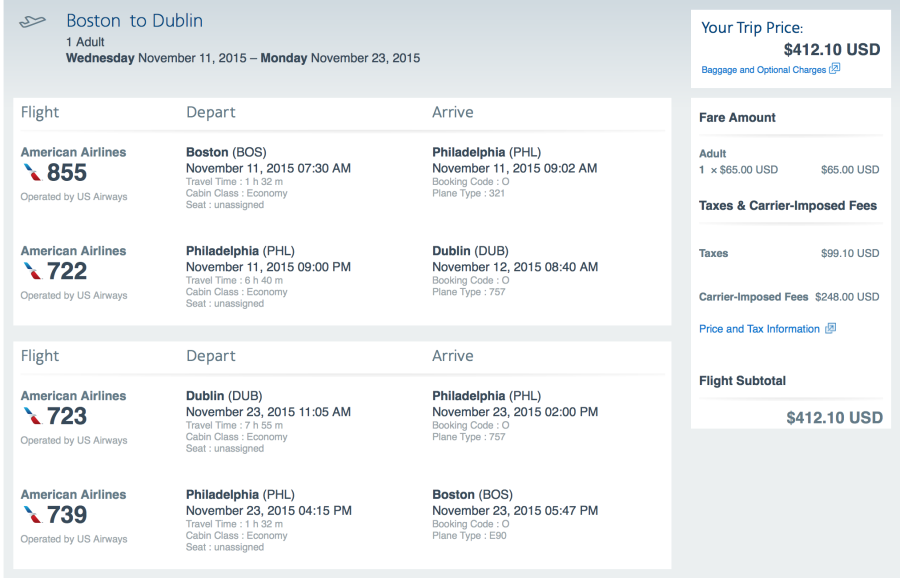This screenshot has width=900, height=578.
Task: Select flight number 722
Action: [67, 271]
